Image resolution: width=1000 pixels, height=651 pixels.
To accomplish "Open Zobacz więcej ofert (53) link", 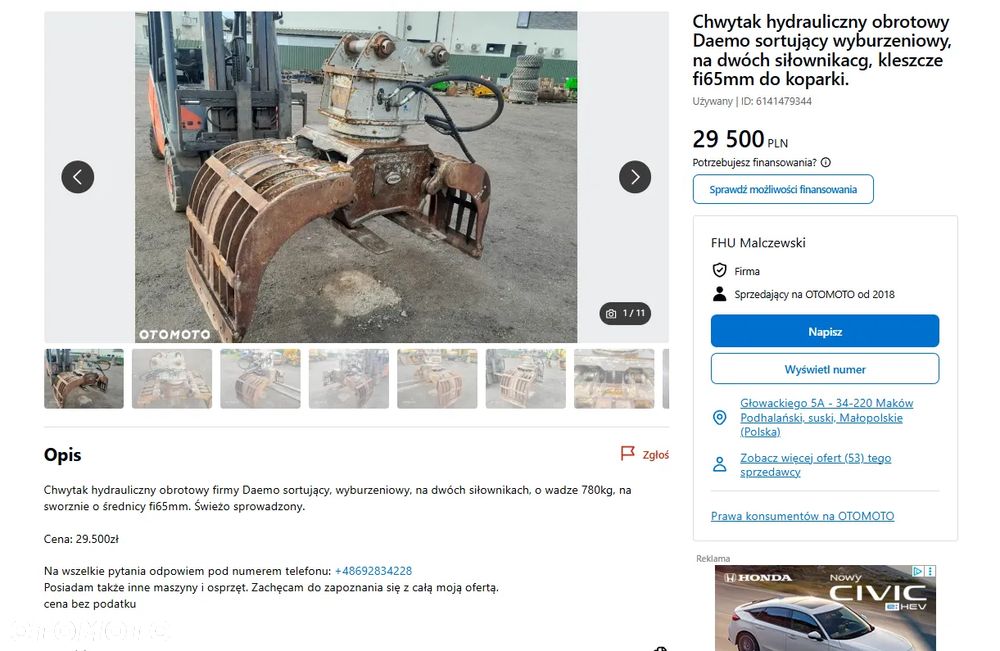I will point(815,465).
